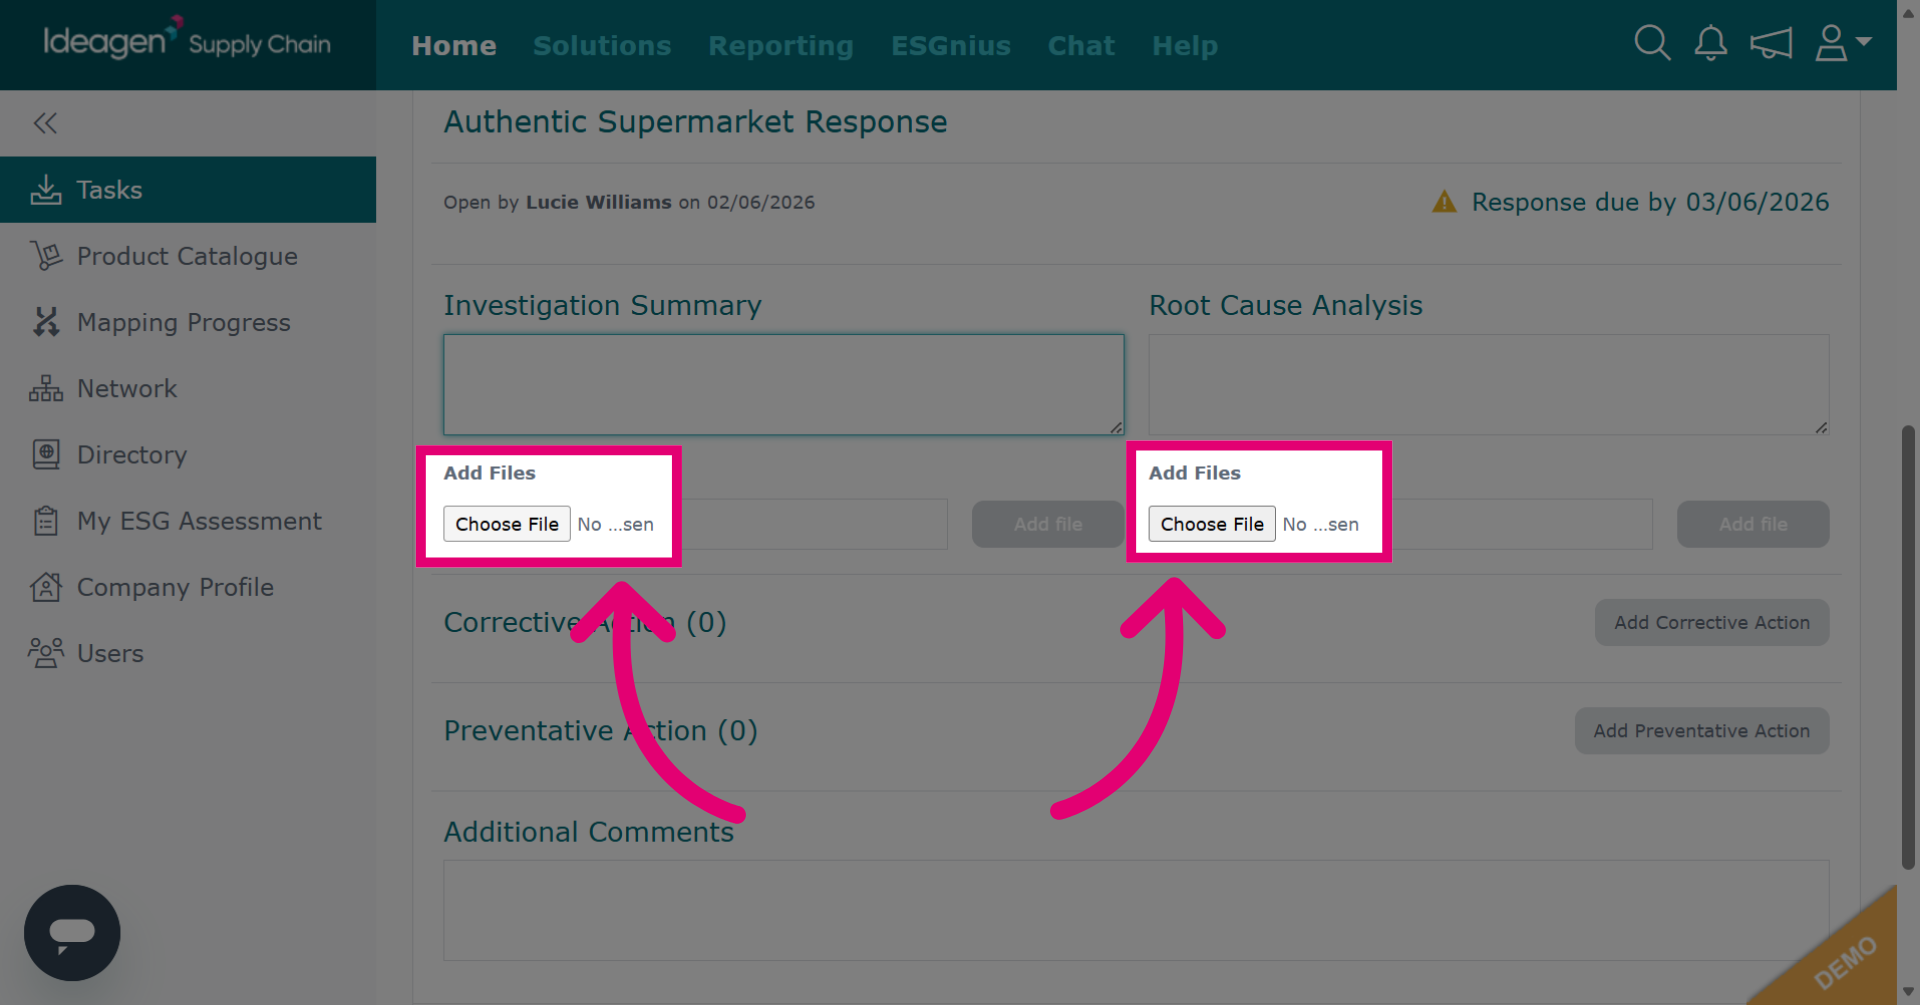
Task: Select Tasks in the sidebar
Action: pos(188,190)
